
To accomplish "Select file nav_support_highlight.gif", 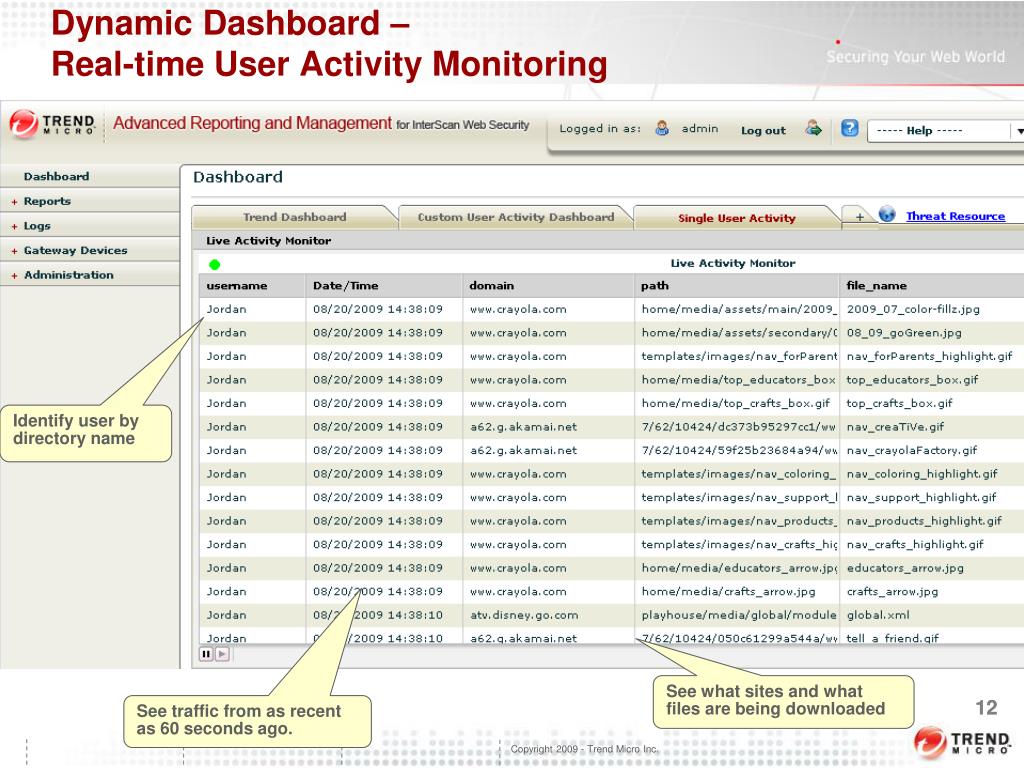I will point(921,497).
